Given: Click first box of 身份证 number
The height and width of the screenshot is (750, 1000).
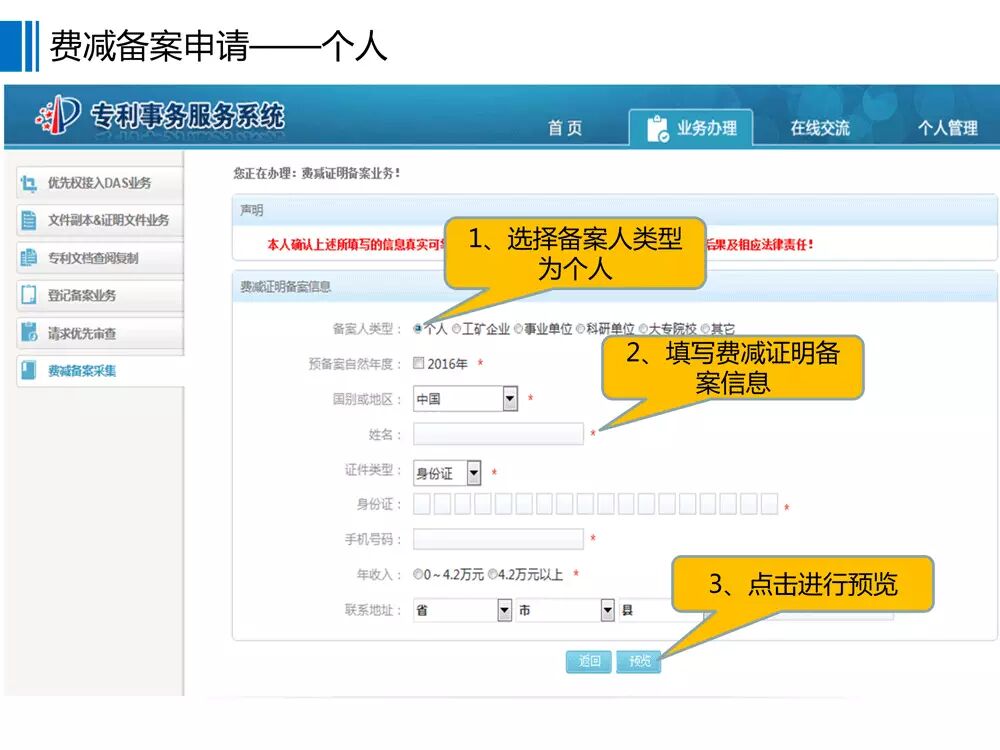Looking at the screenshot, I should click(x=422, y=504).
